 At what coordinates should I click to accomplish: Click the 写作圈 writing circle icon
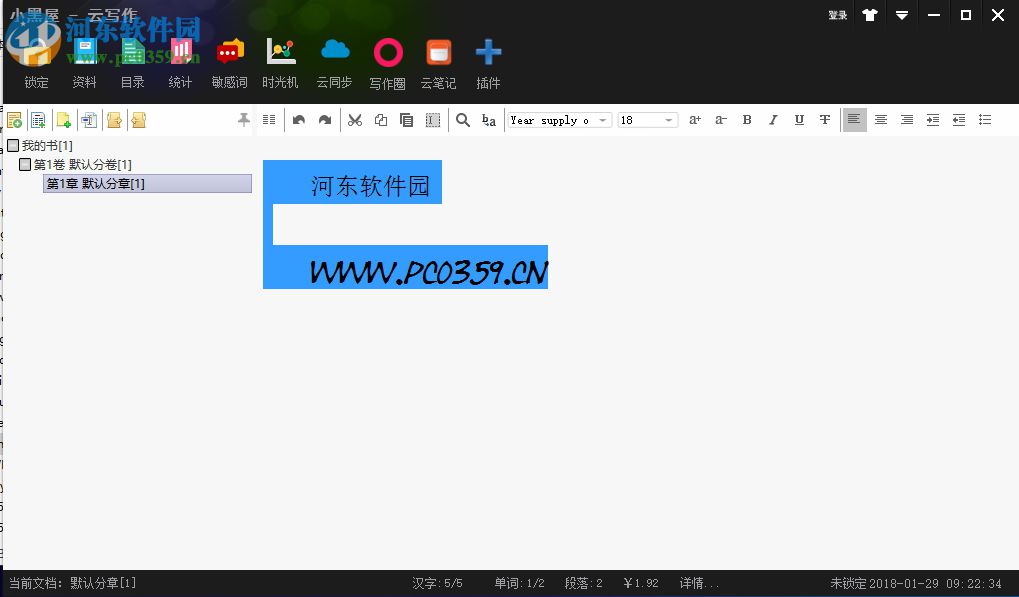point(387,60)
